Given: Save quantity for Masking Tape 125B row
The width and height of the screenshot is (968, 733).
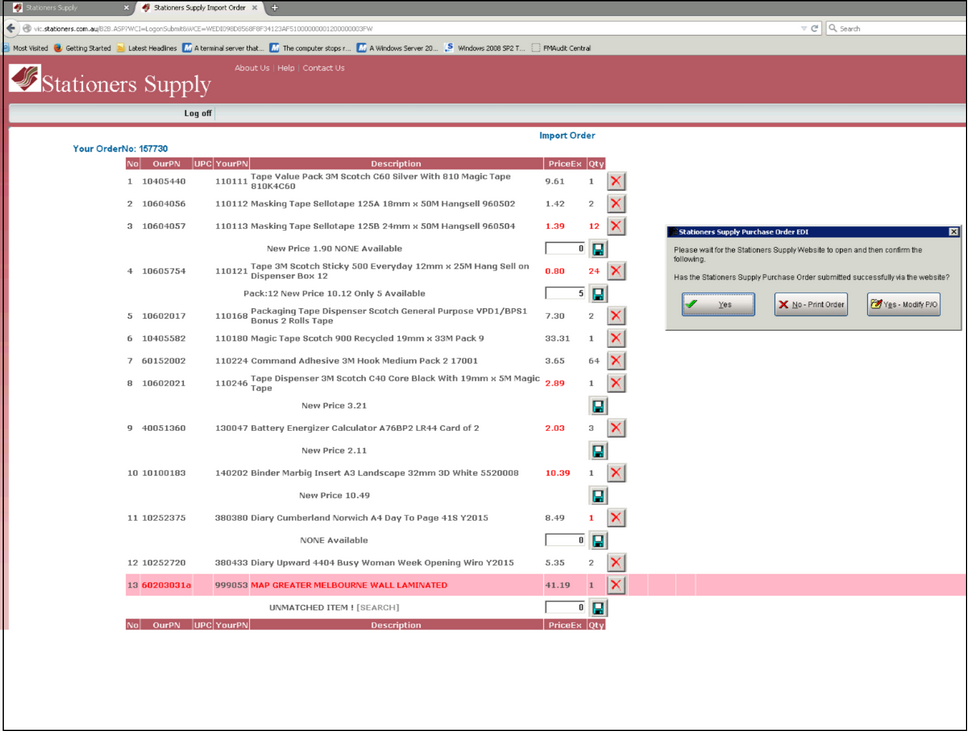Looking at the screenshot, I should 598,249.
